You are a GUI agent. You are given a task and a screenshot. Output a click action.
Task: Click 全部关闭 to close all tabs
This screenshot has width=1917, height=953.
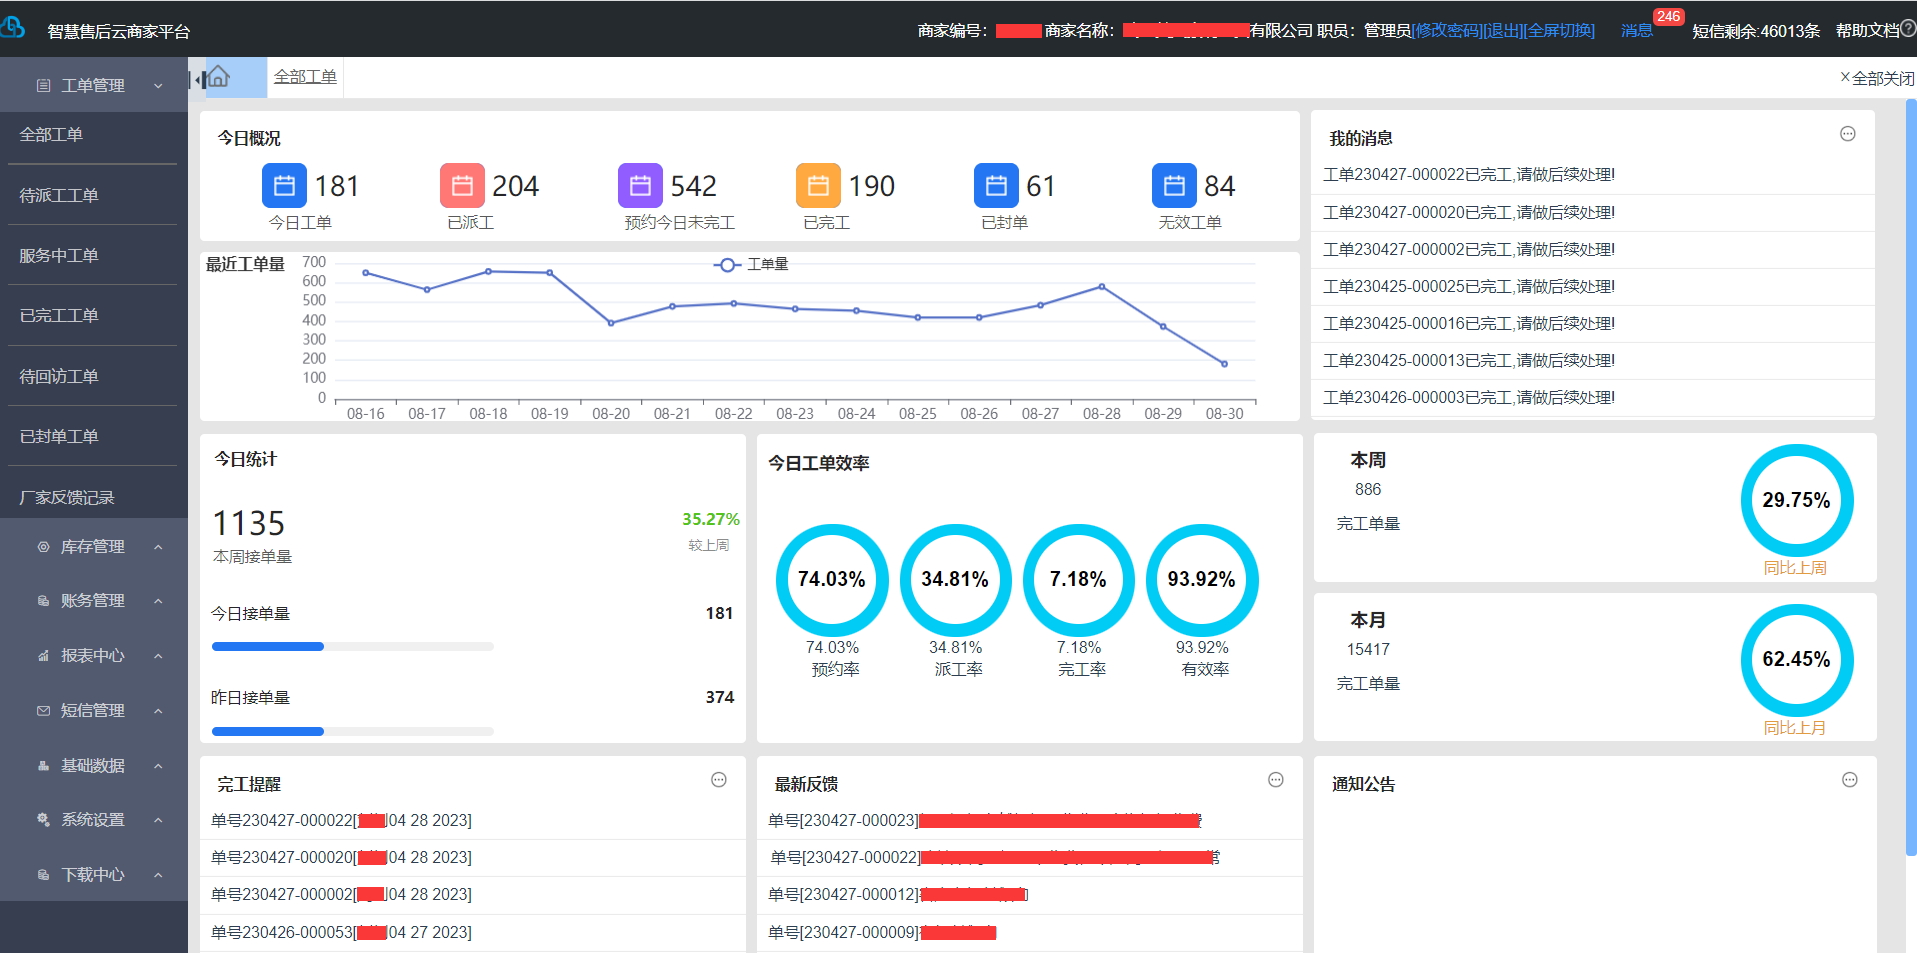tap(1877, 78)
